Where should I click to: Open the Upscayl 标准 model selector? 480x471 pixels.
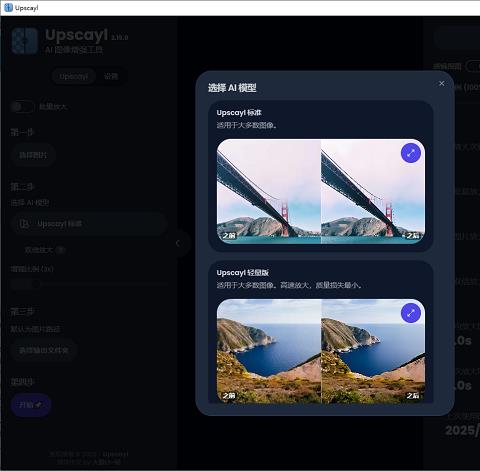coord(89,224)
